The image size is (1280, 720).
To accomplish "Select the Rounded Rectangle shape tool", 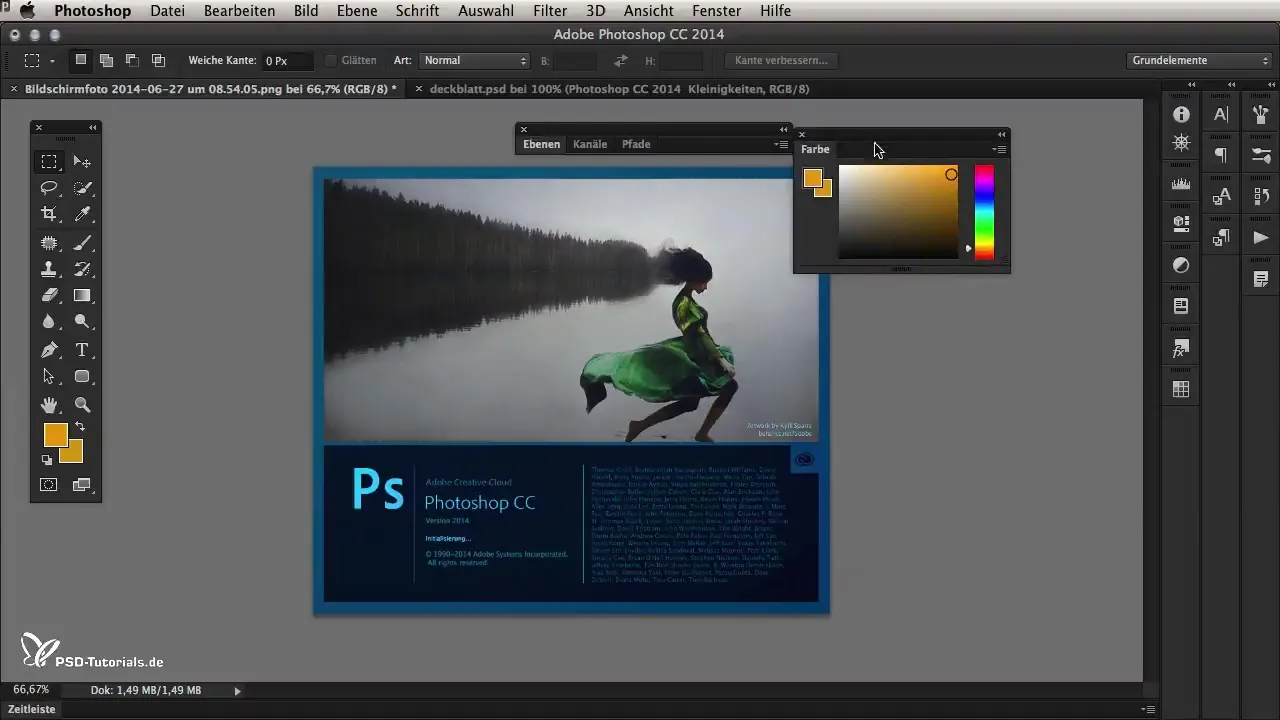I will (83, 377).
